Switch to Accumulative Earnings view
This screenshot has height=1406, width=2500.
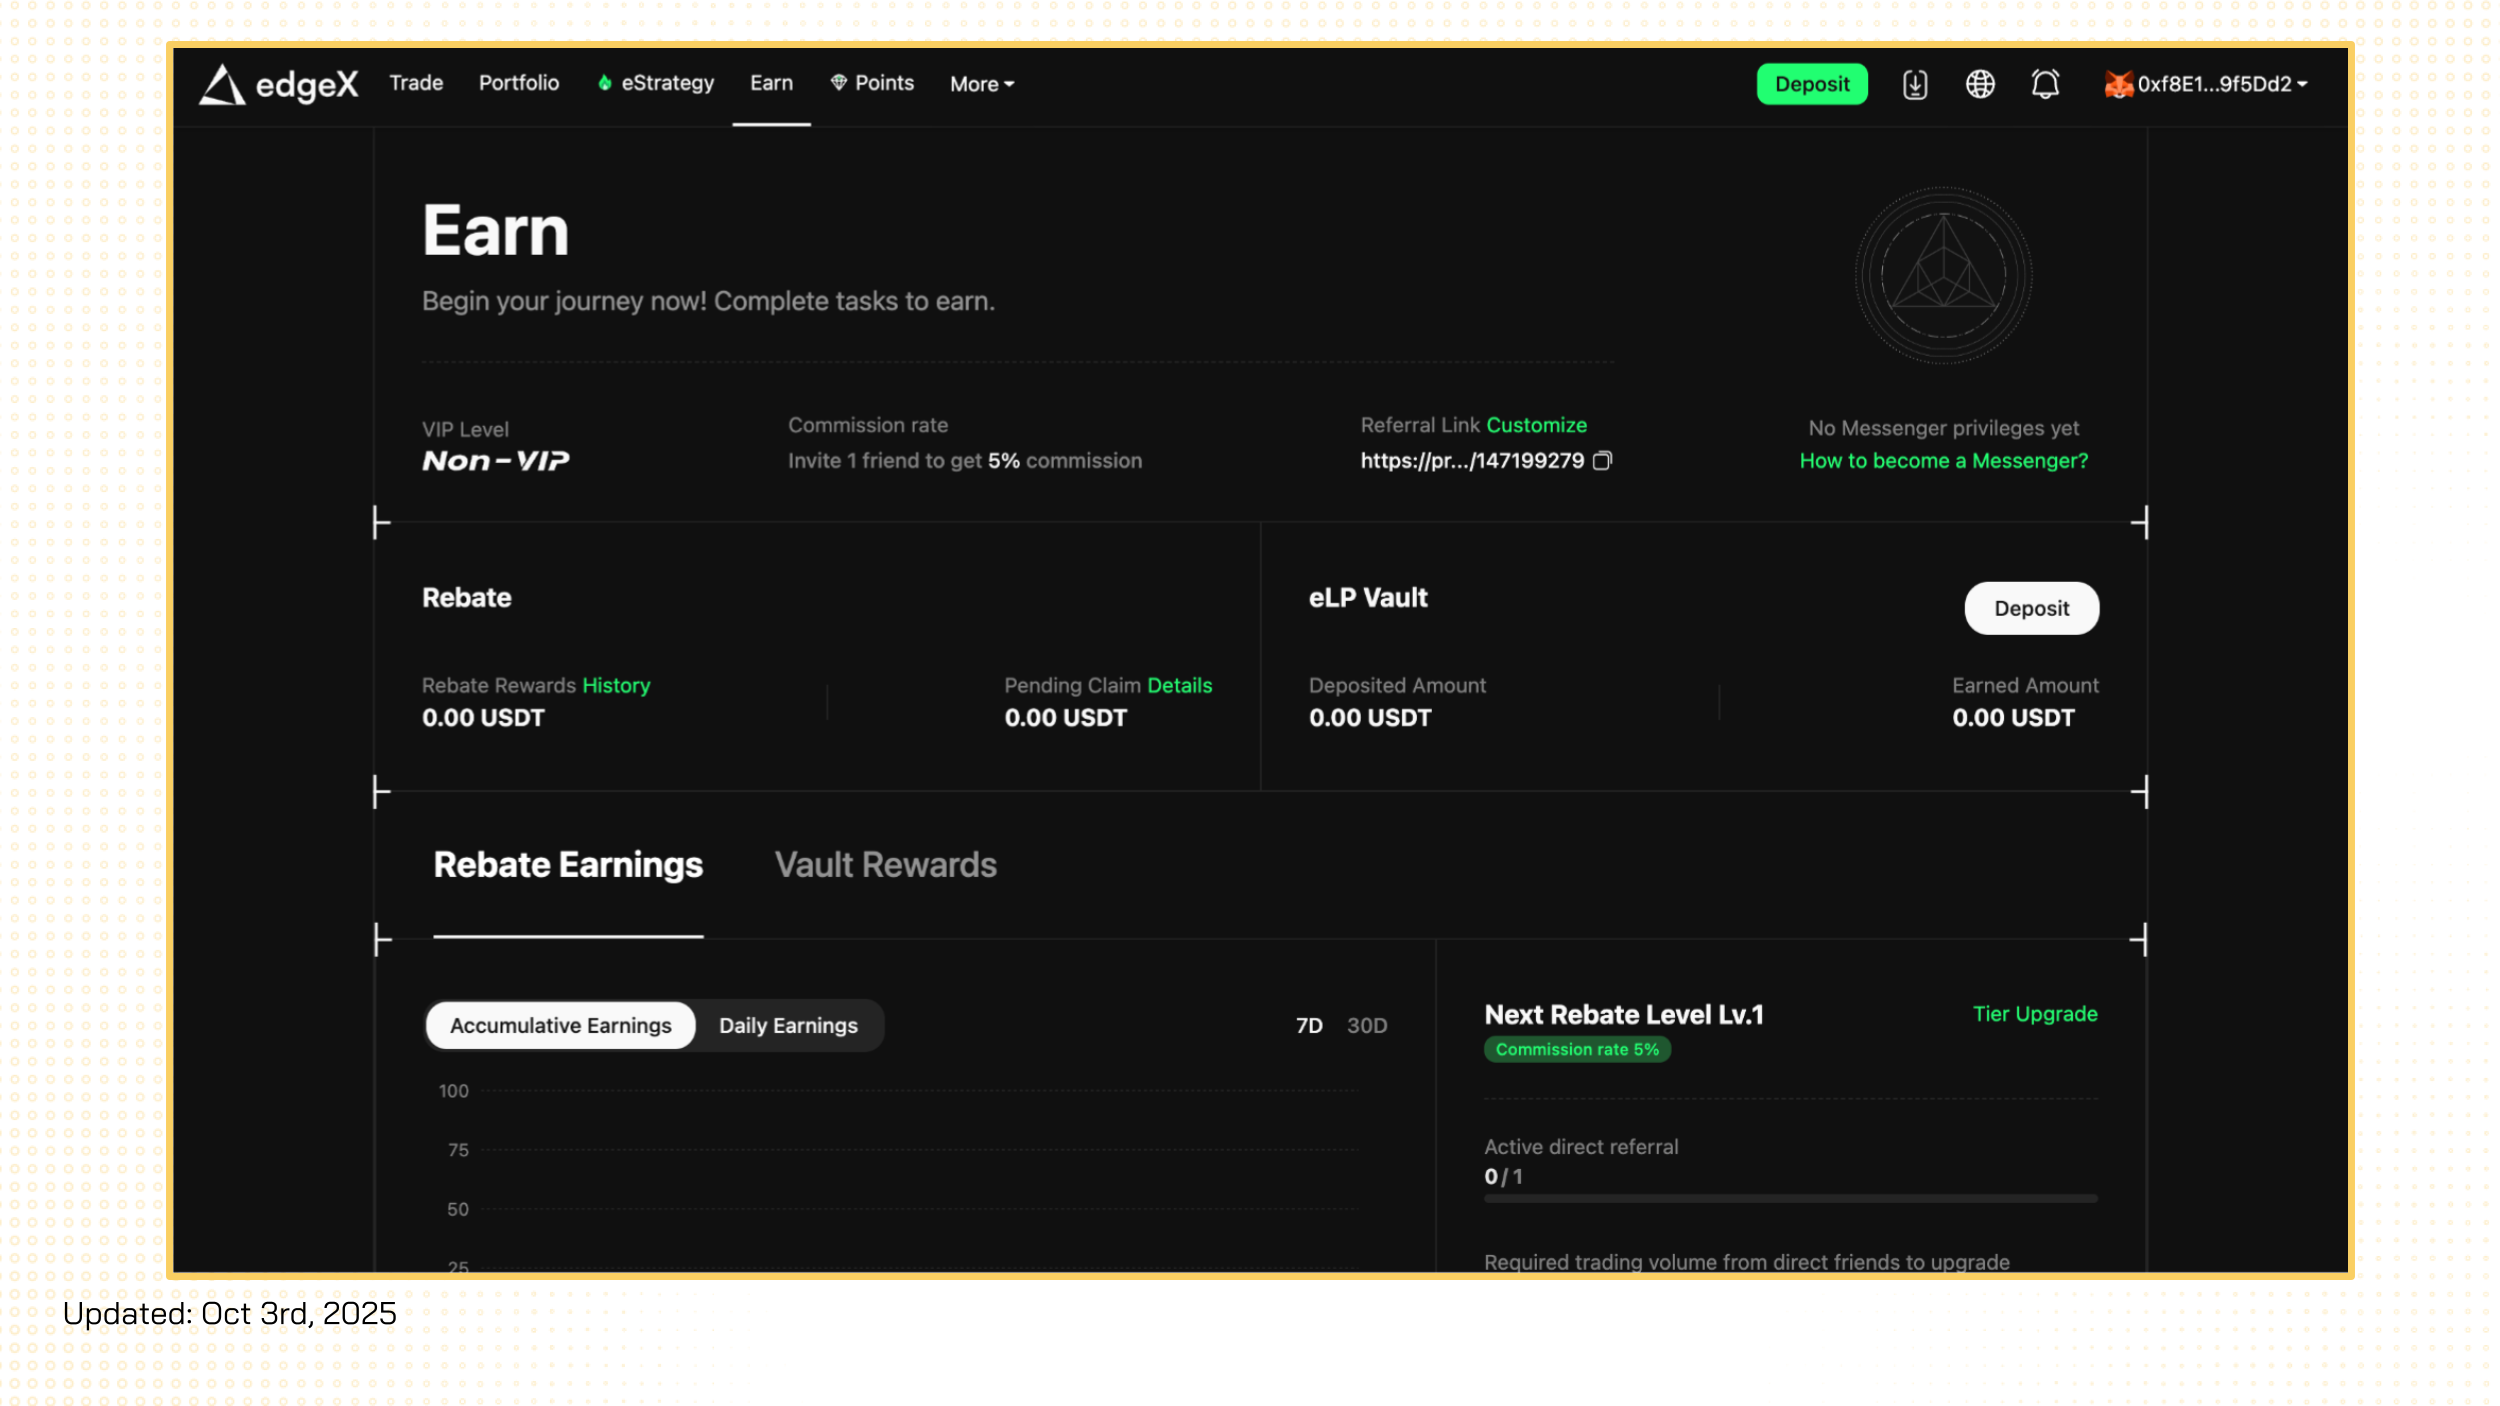point(560,1026)
